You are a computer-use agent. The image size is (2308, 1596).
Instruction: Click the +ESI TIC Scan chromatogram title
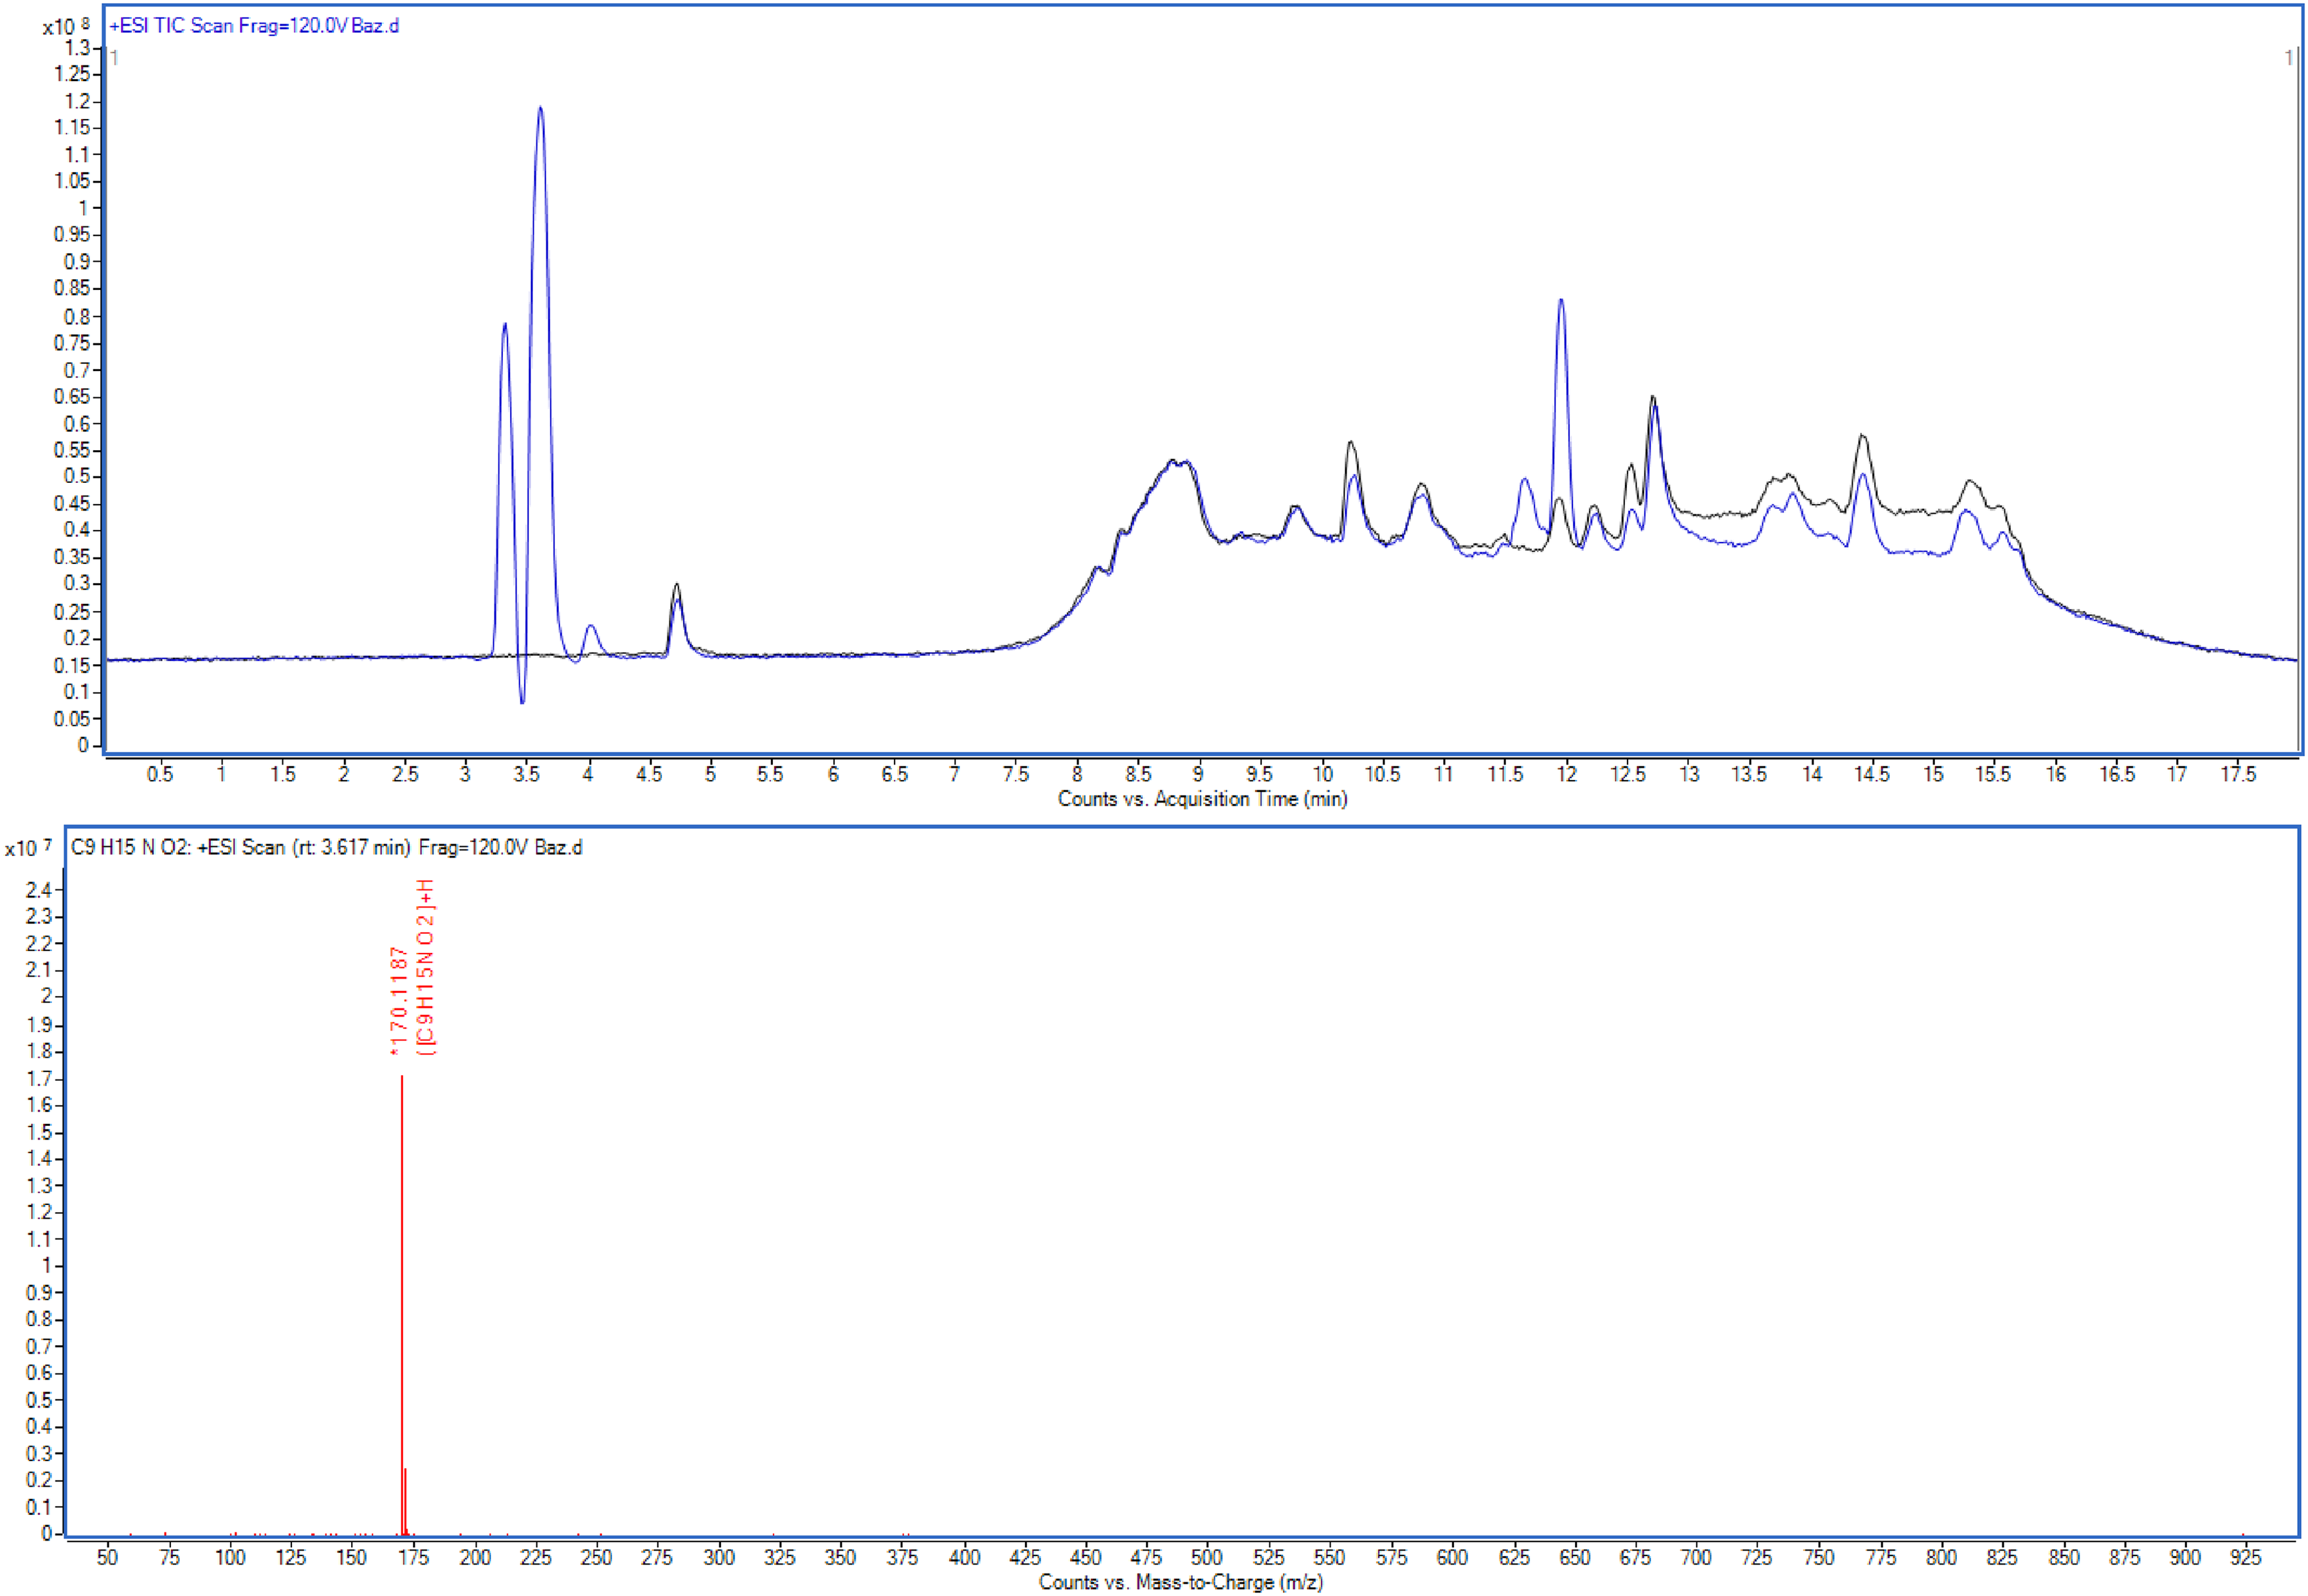pyautogui.click(x=254, y=26)
